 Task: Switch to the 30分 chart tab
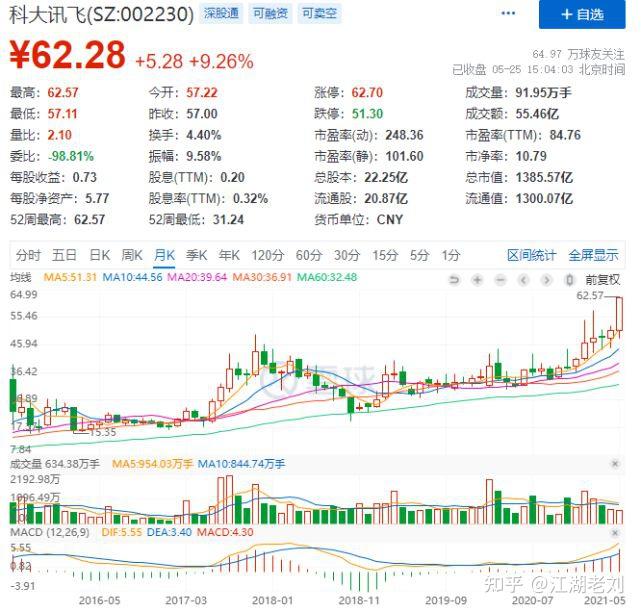tap(347, 256)
